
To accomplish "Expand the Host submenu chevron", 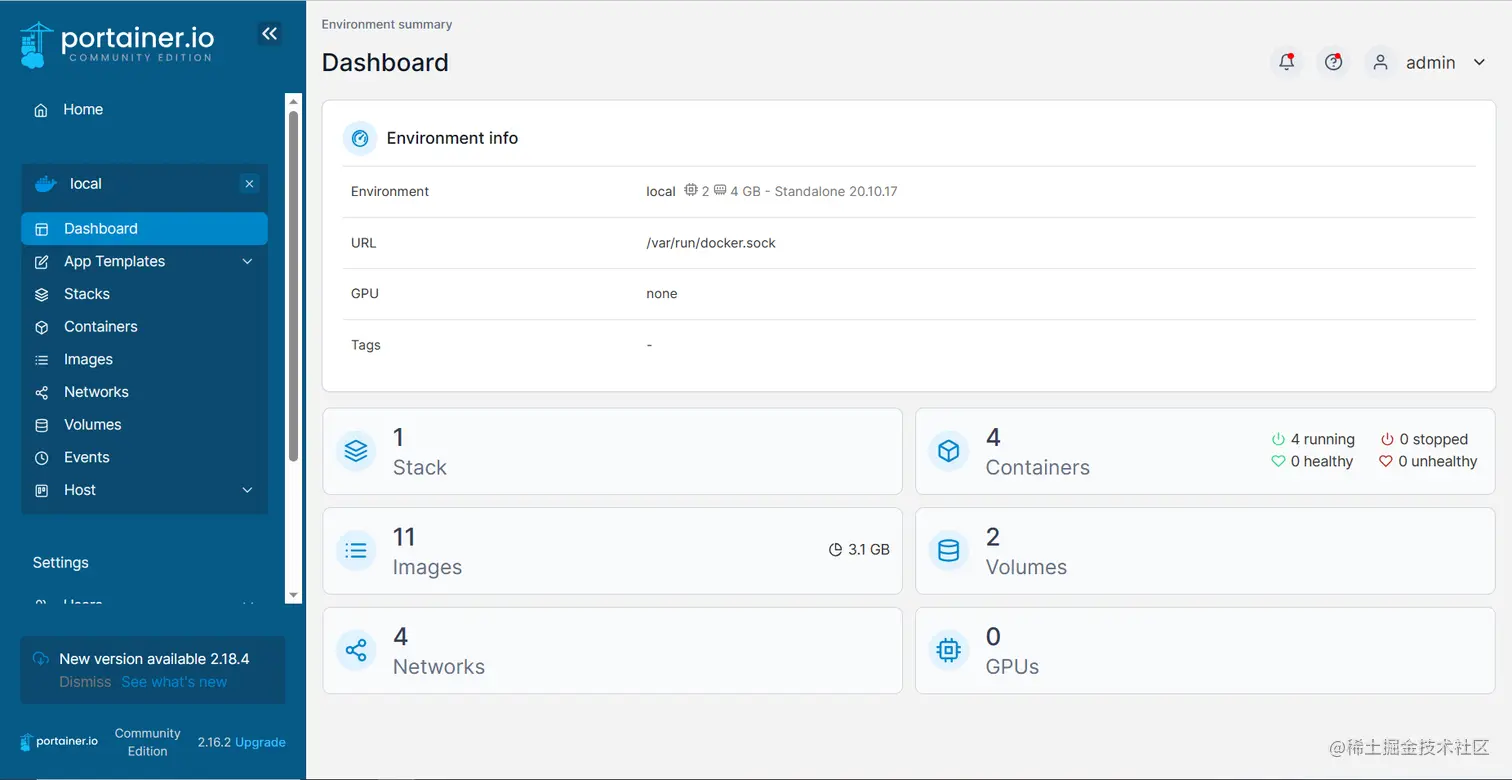I will pos(247,490).
